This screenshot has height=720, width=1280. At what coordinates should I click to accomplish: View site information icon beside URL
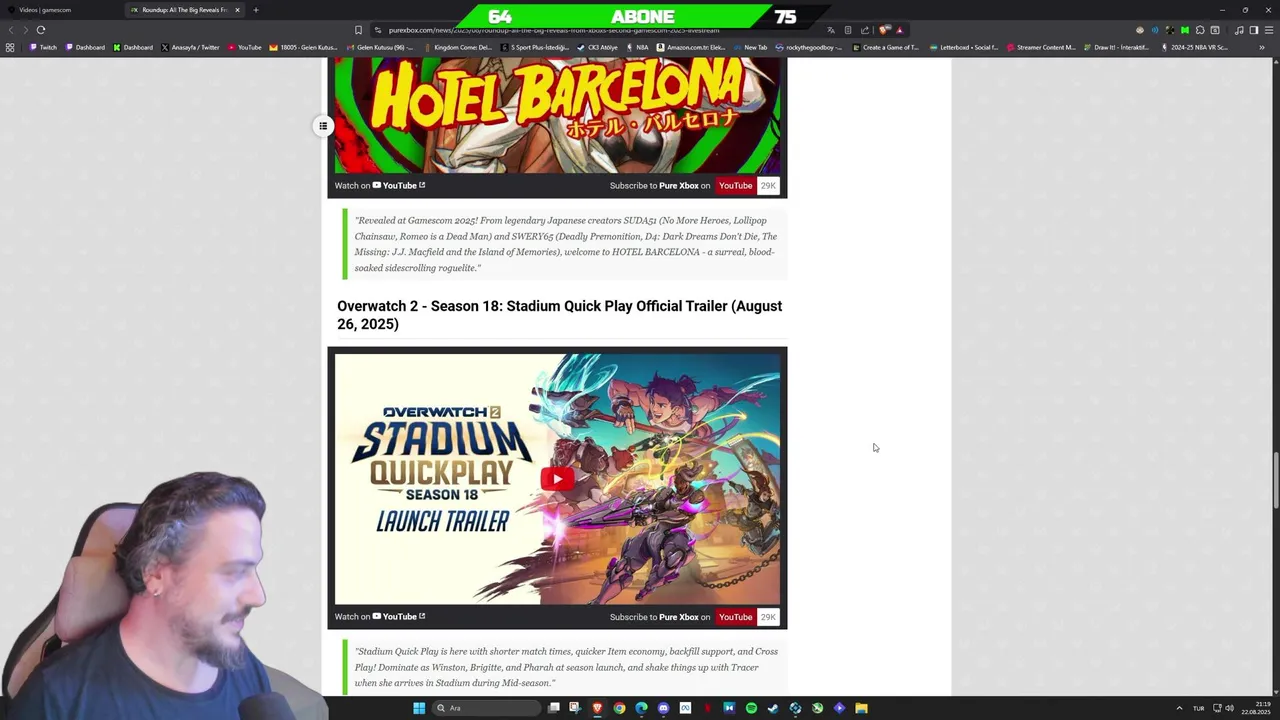coord(377,30)
